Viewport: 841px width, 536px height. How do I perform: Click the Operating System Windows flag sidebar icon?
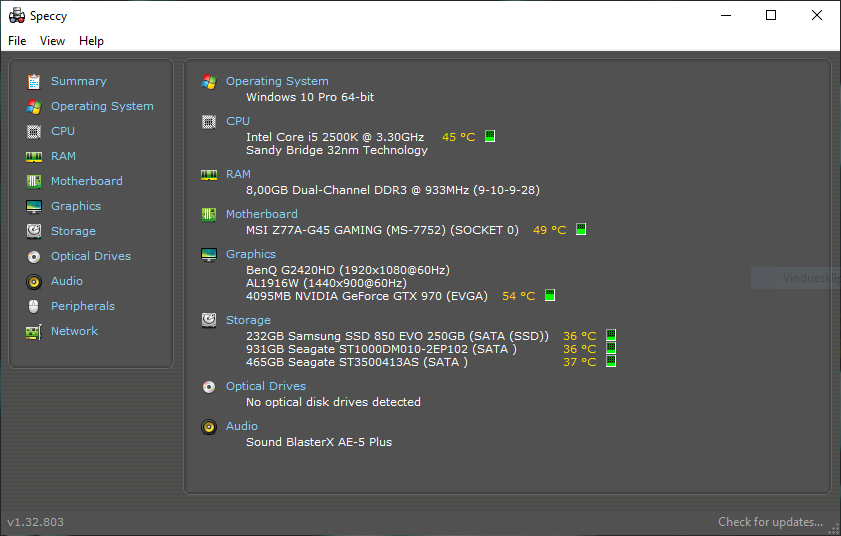click(34, 107)
